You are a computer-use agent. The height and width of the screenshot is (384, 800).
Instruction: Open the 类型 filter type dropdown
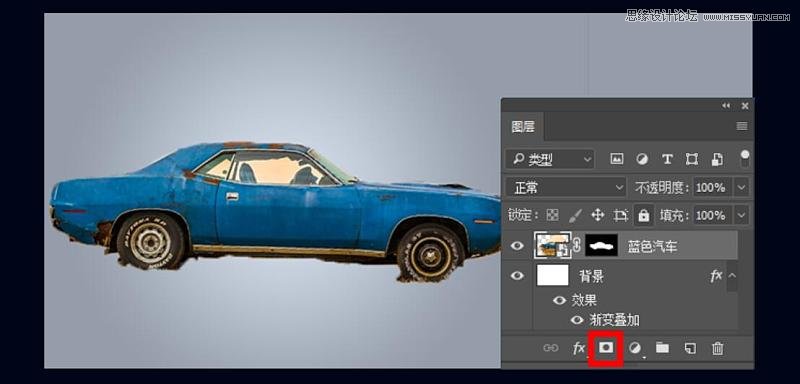(550, 160)
